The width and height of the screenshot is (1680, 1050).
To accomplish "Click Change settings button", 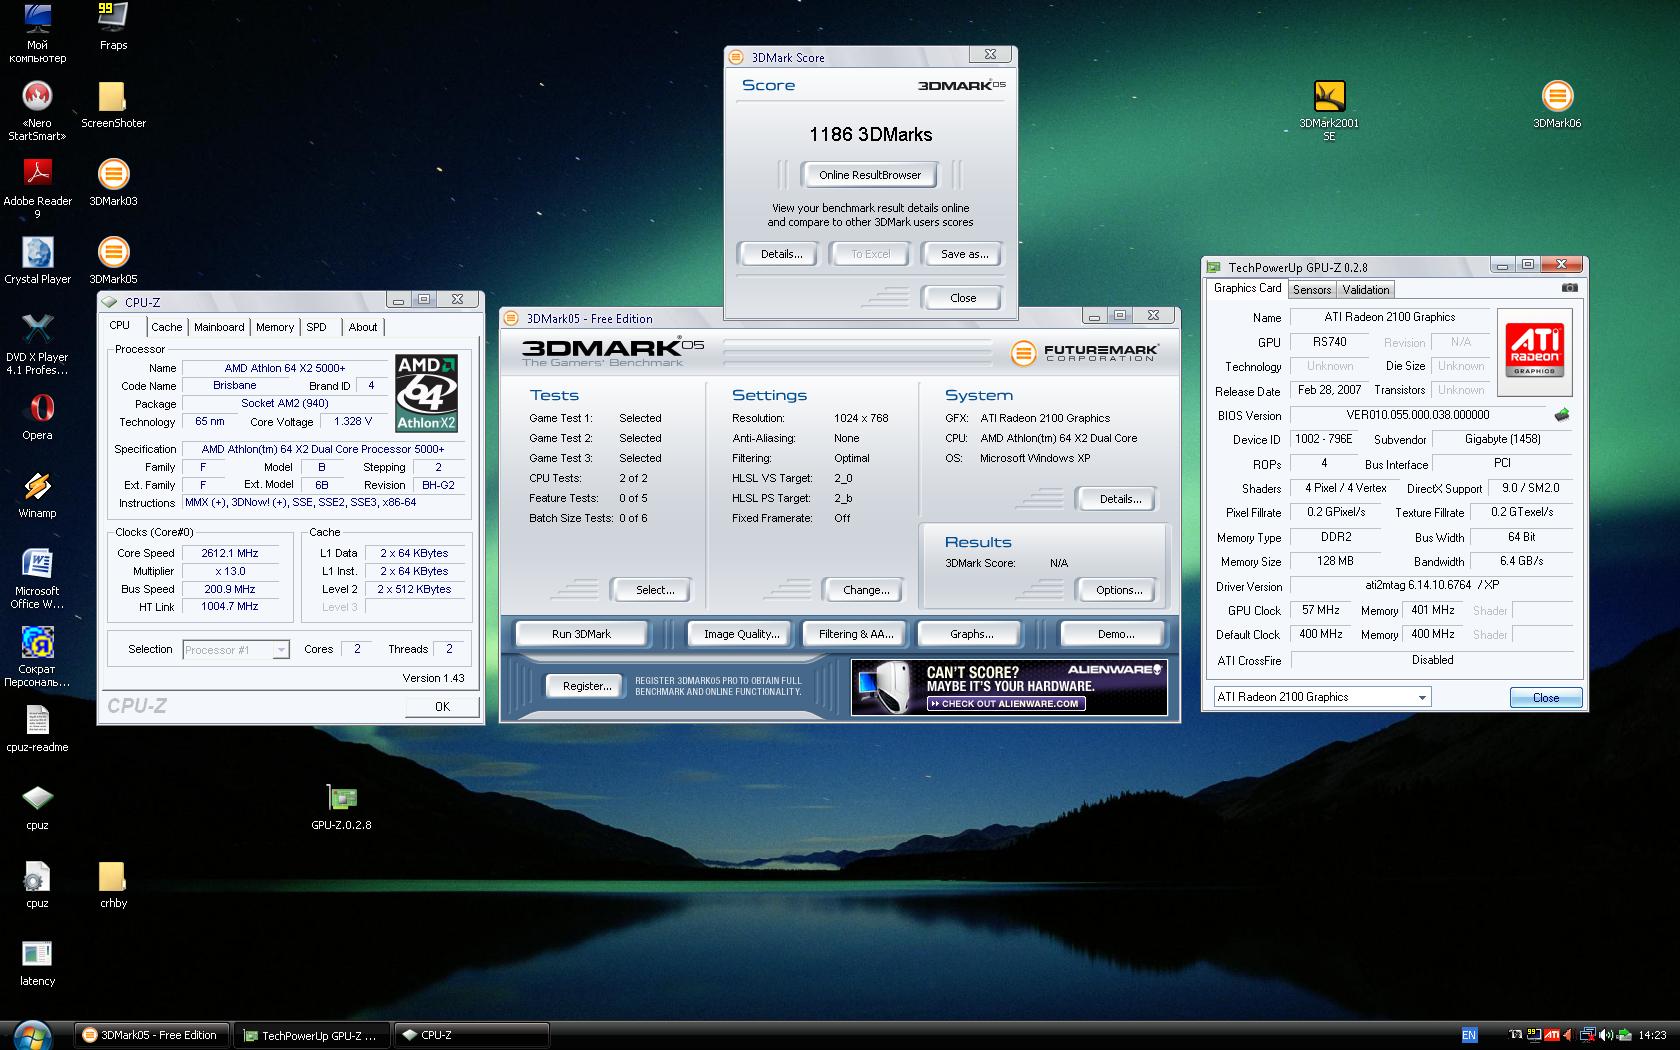I will point(866,590).
